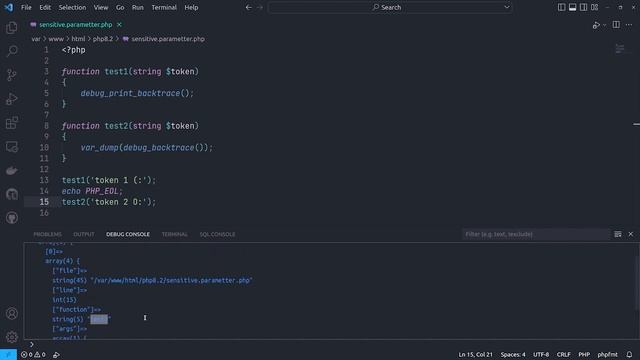Open the Go menu
The image size is (640, 360).
120,7
